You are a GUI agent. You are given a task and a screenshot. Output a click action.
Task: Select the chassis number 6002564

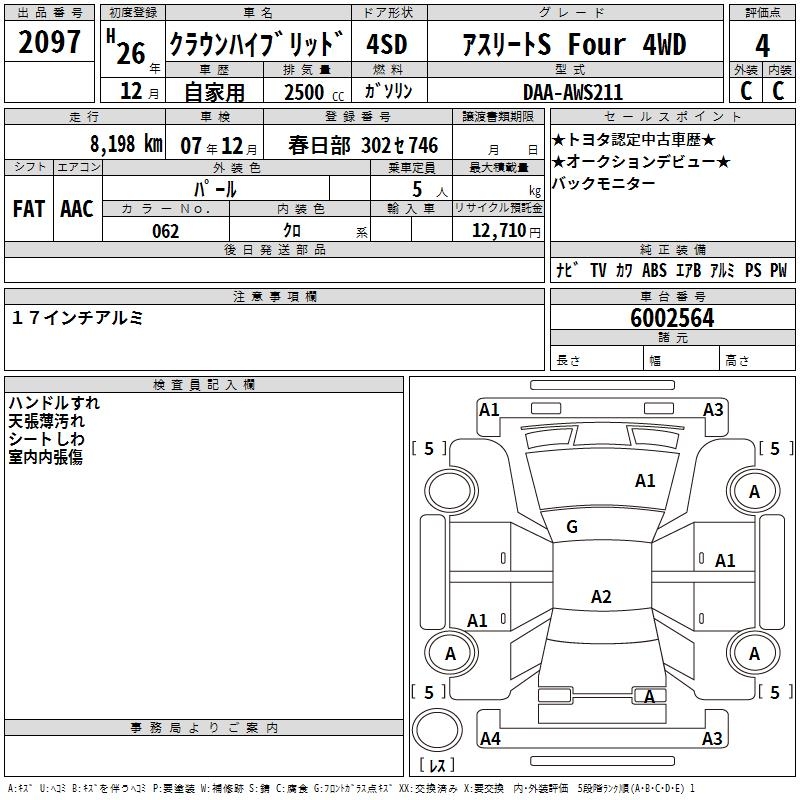point(672,318)
